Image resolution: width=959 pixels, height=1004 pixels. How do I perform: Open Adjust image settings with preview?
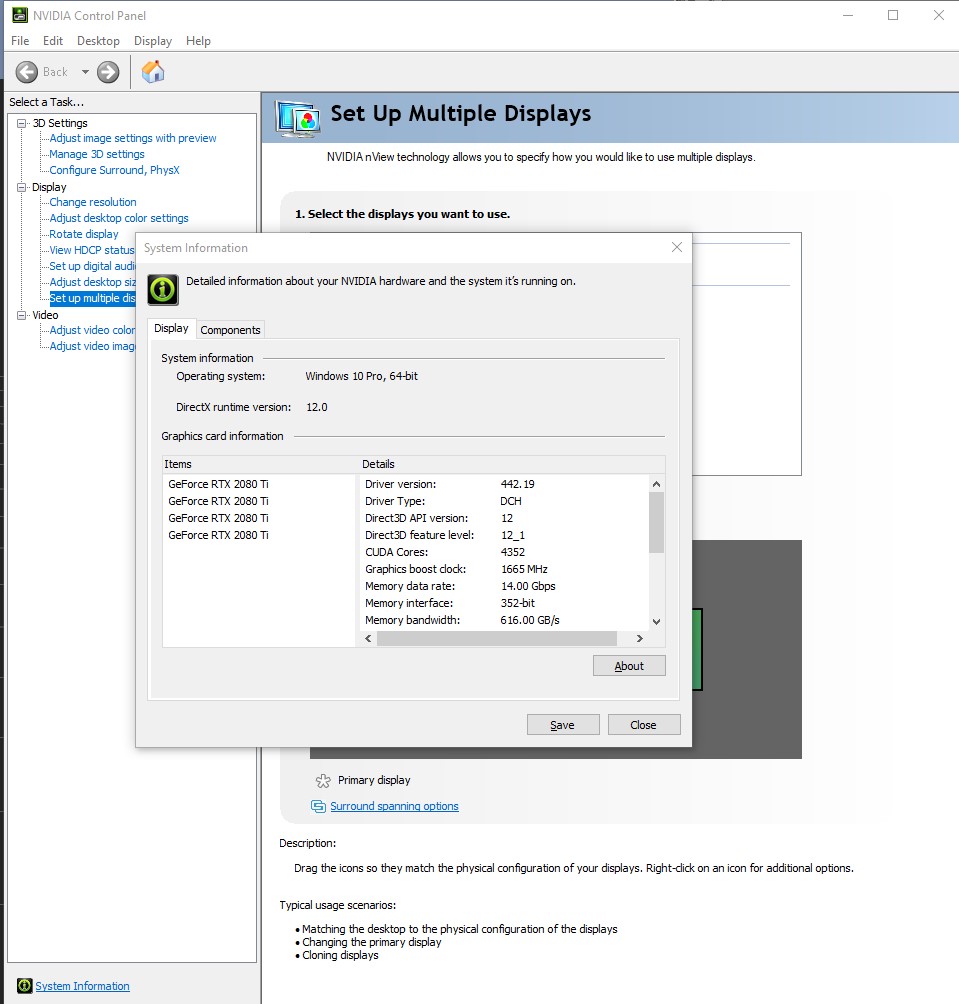point(133,138)
